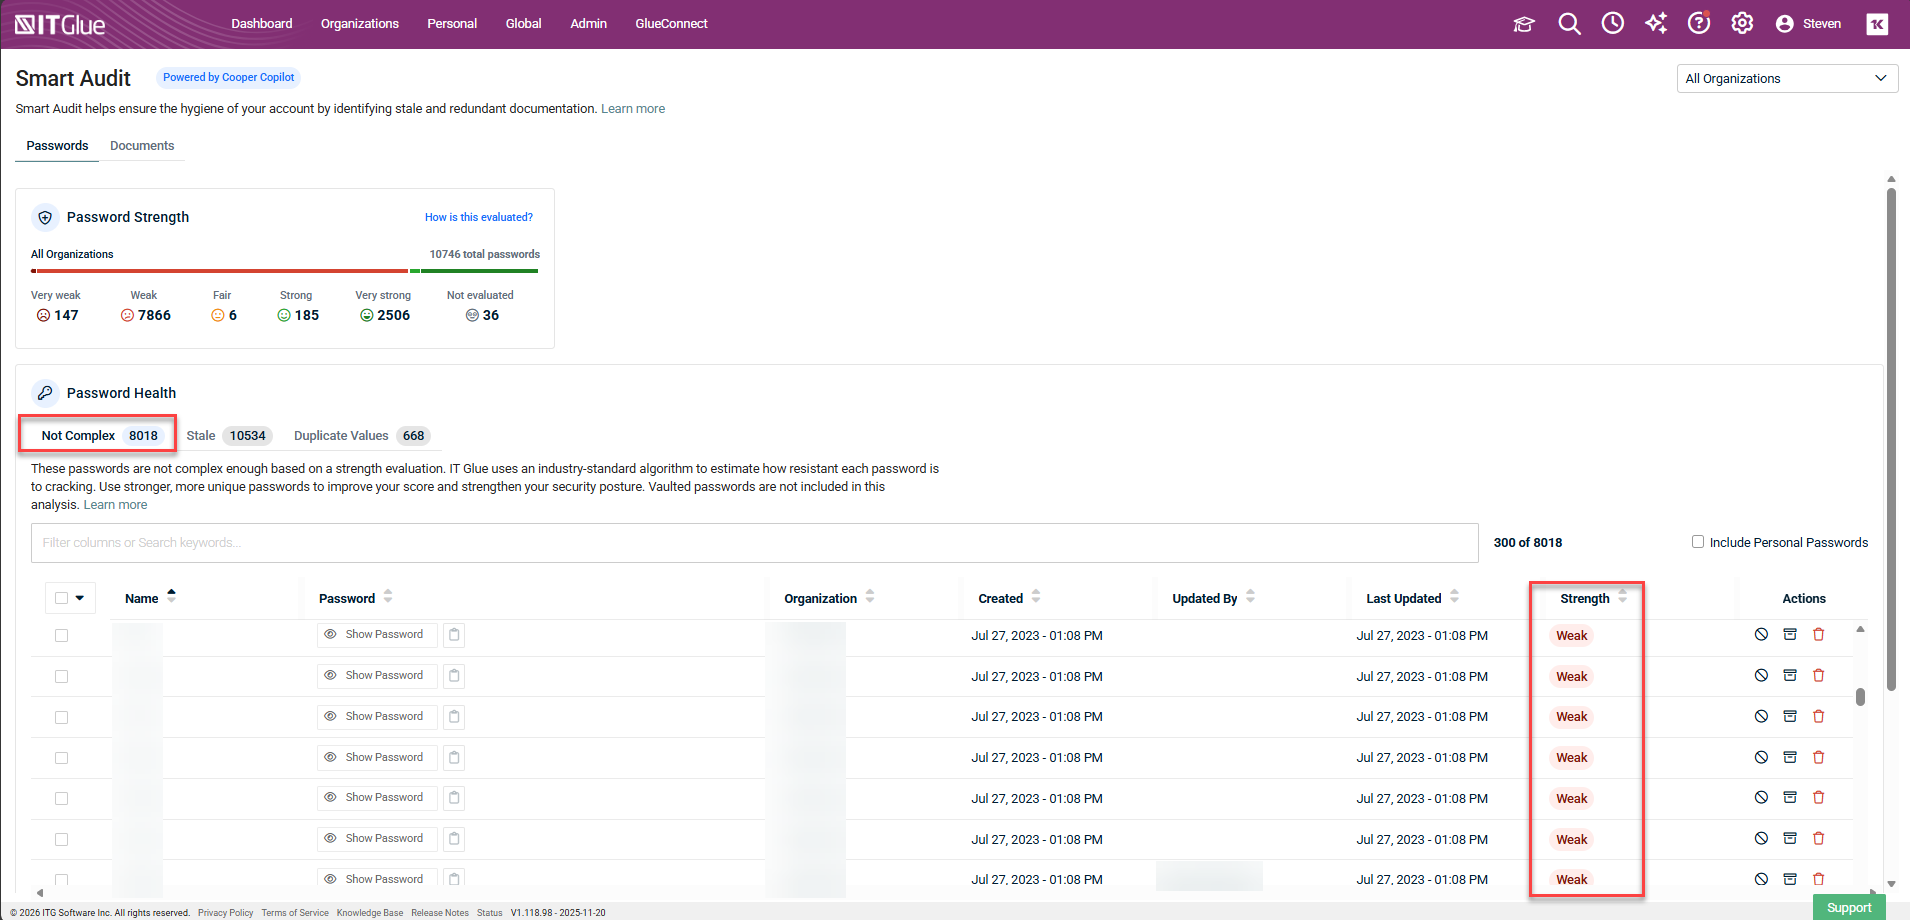Click the Cooper Copilot sparkle icon
This screenshot has width=1910, height=920.
[1655, 24]
